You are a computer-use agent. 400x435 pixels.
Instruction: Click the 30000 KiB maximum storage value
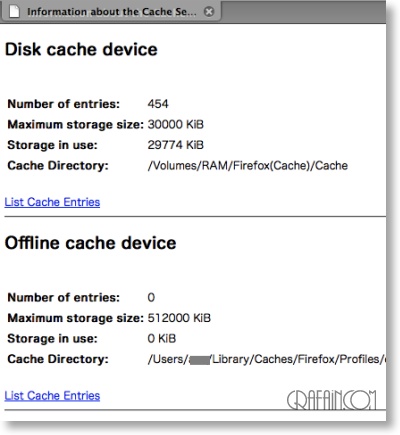point(176,124)
